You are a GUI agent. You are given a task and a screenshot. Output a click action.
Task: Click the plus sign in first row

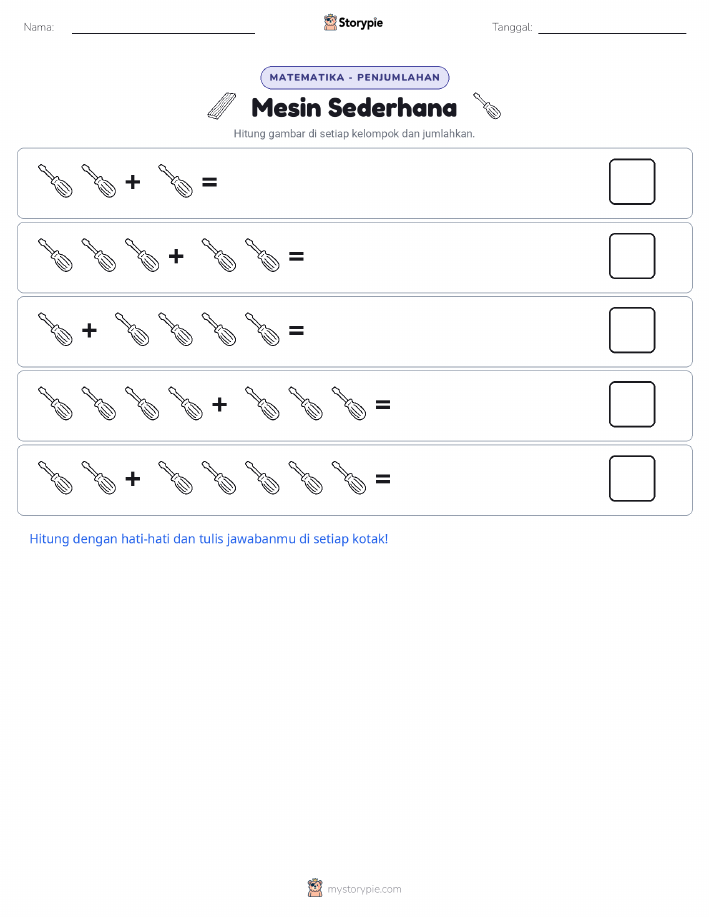pyautogui.click(x=133, y=182)
